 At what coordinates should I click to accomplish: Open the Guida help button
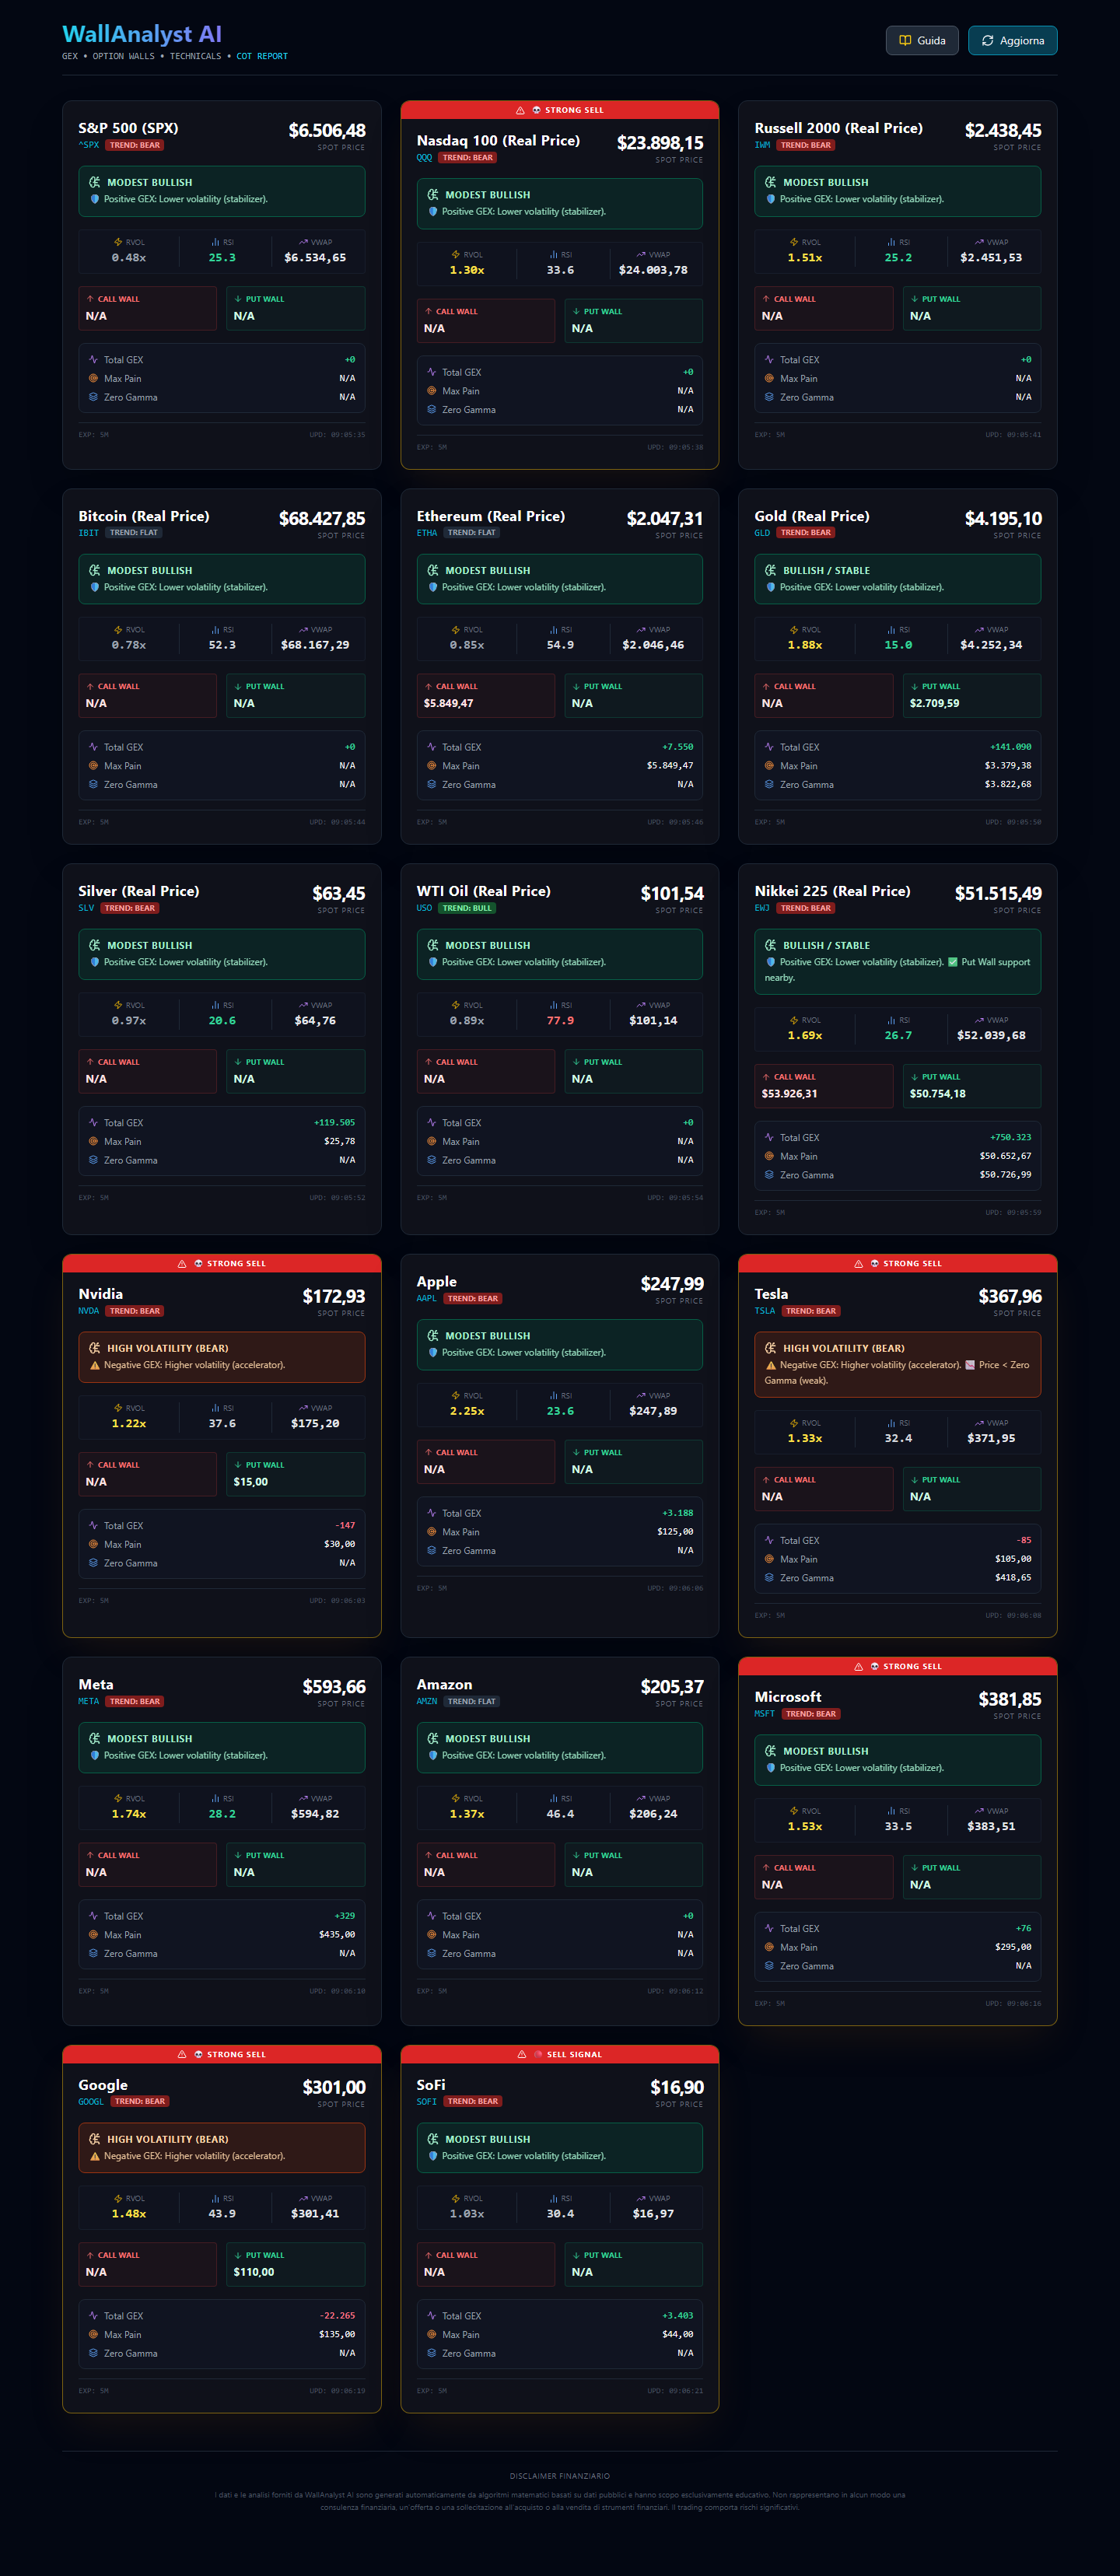(921, 41)
